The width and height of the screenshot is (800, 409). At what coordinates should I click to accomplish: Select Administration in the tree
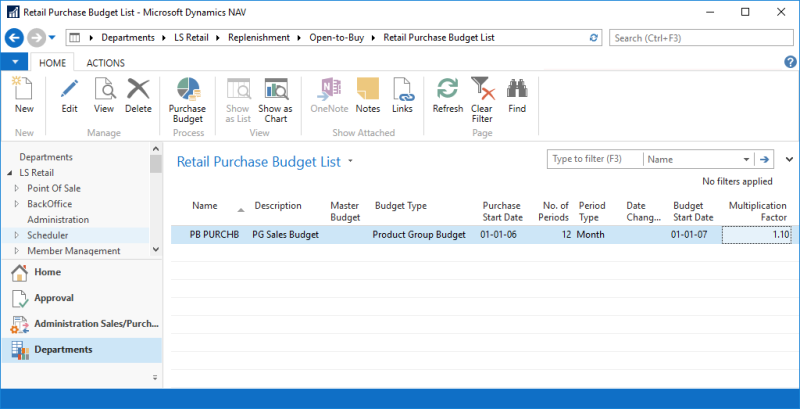58,220
